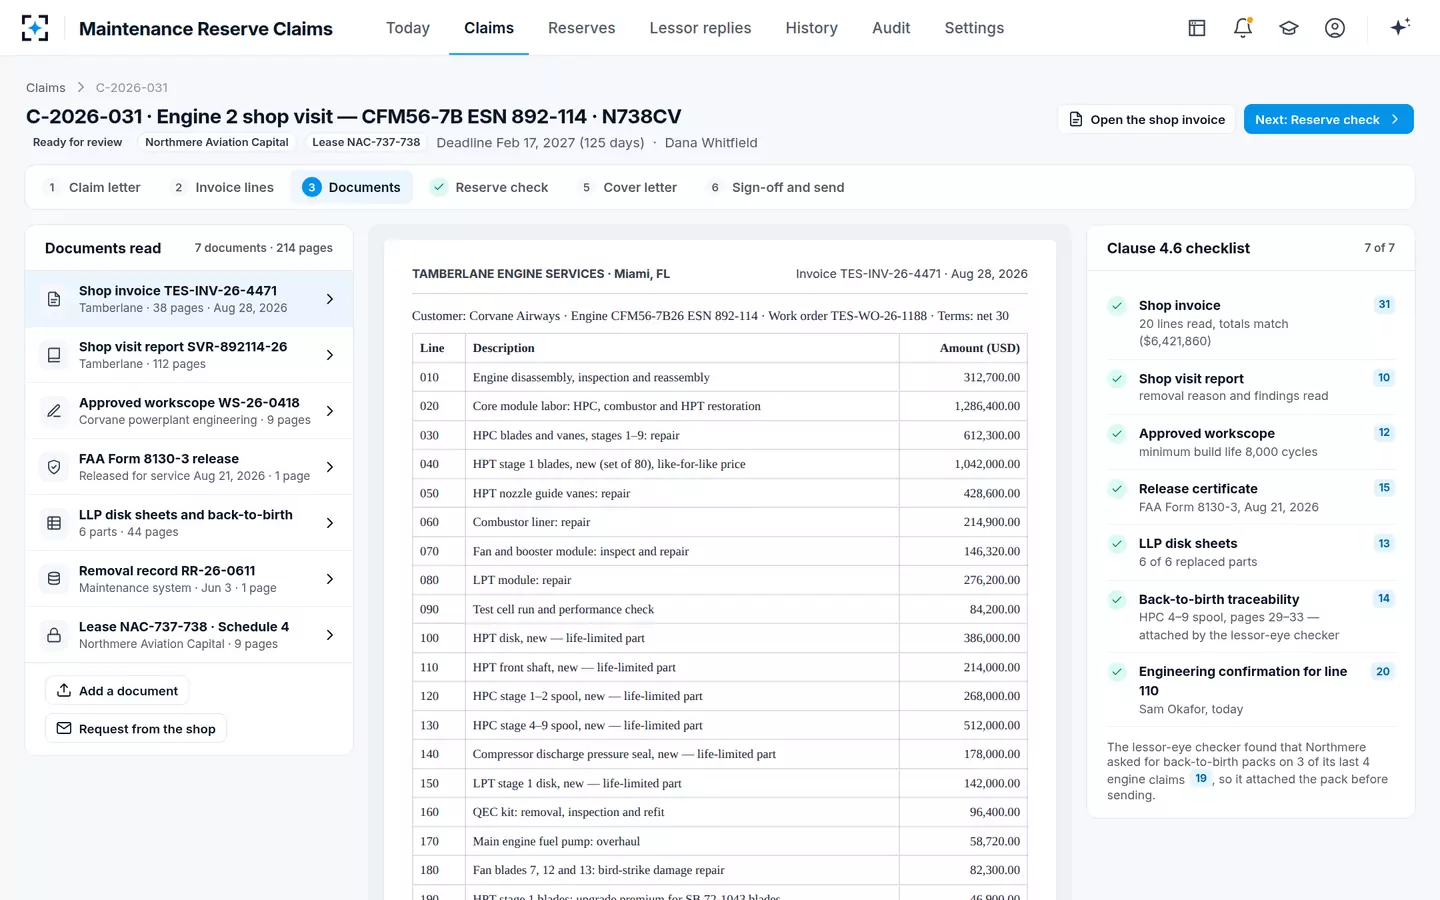Click Add a document button
This screenshot has width=1440, height=900.
pyautogui.click(x=117, y=691)
